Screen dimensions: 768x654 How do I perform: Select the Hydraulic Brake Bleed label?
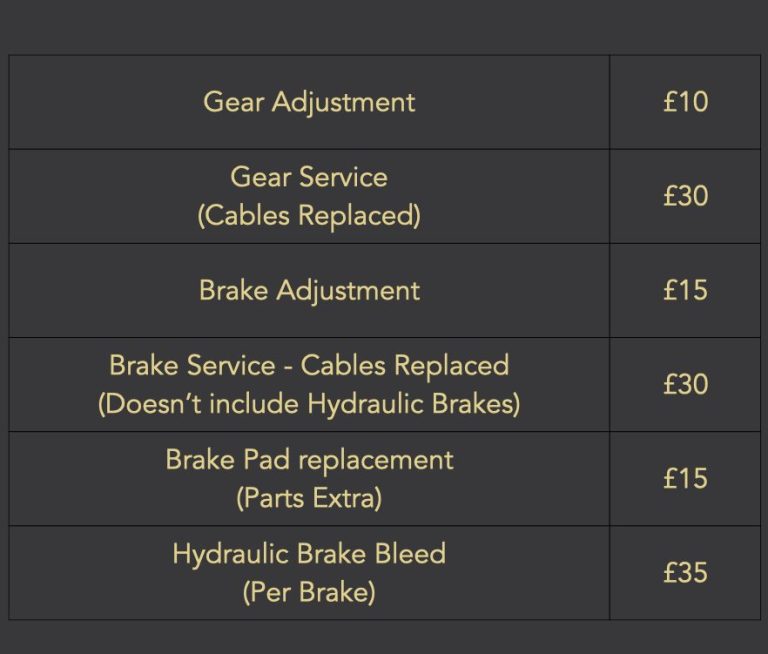309,555
